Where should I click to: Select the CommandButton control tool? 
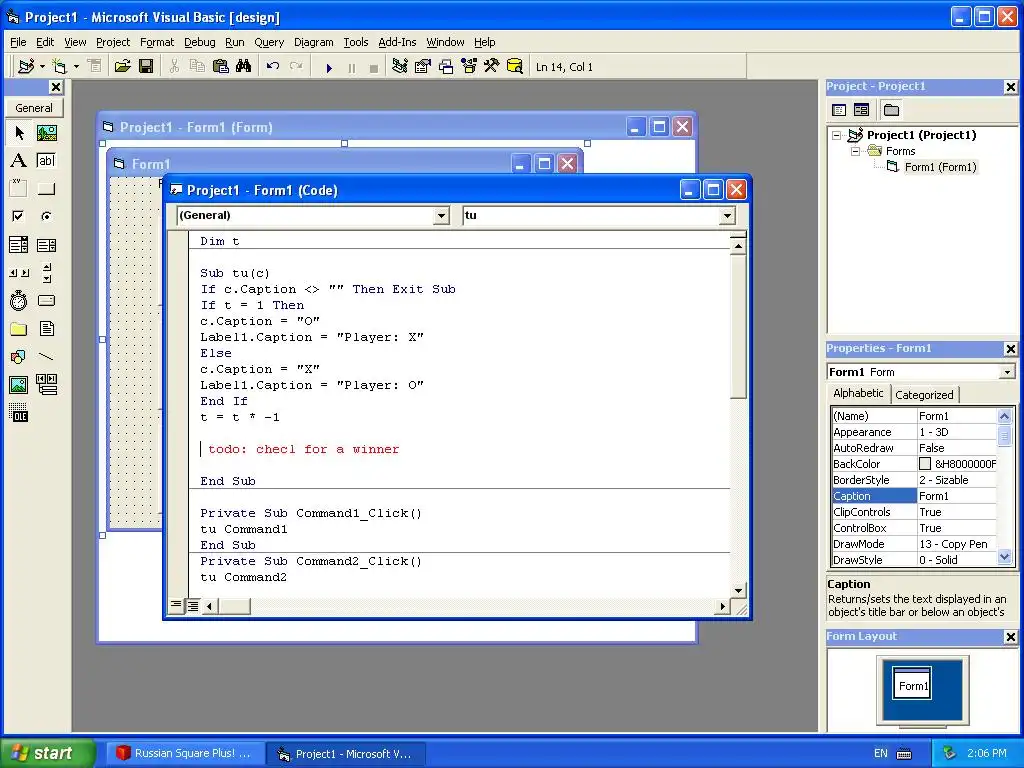46,189
